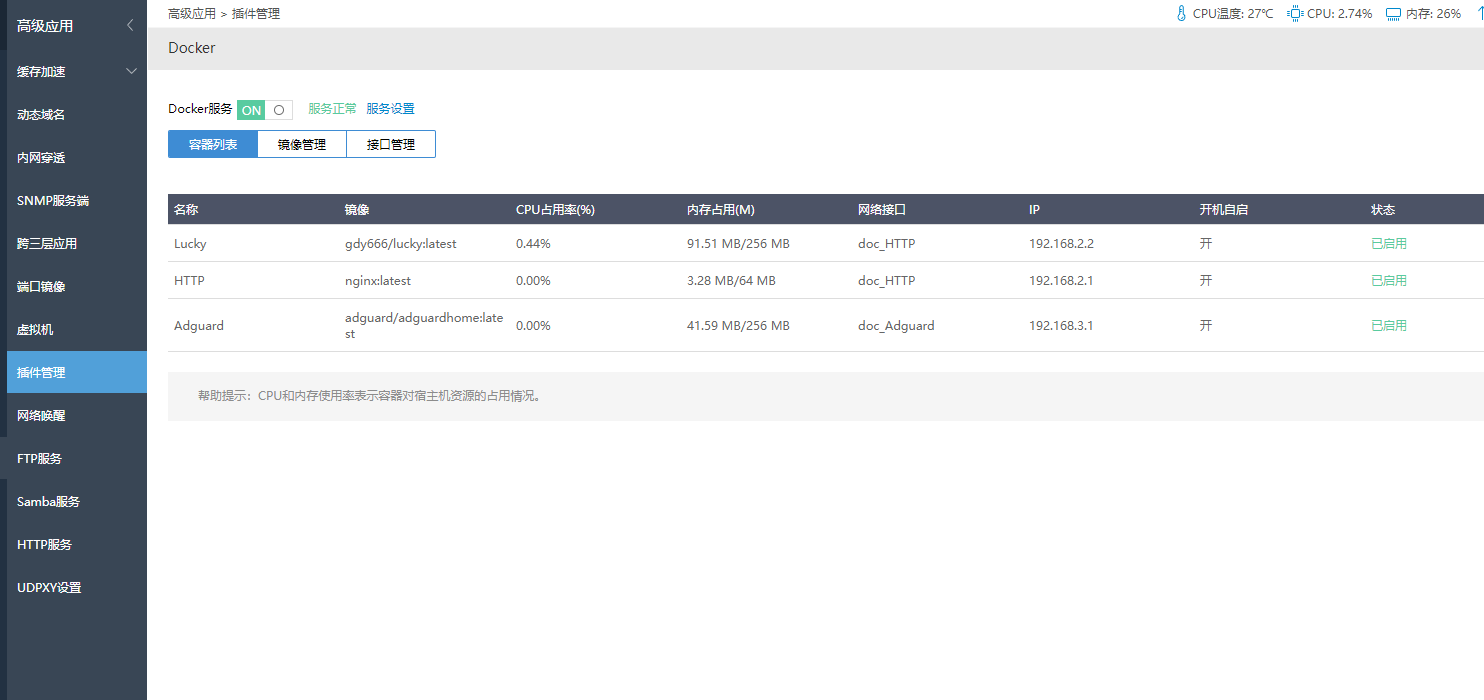Open Samba服务 in the sidebar
The width and height of the screenshot is (1484, 700).
pyautogui.click(x=77, y=502)
